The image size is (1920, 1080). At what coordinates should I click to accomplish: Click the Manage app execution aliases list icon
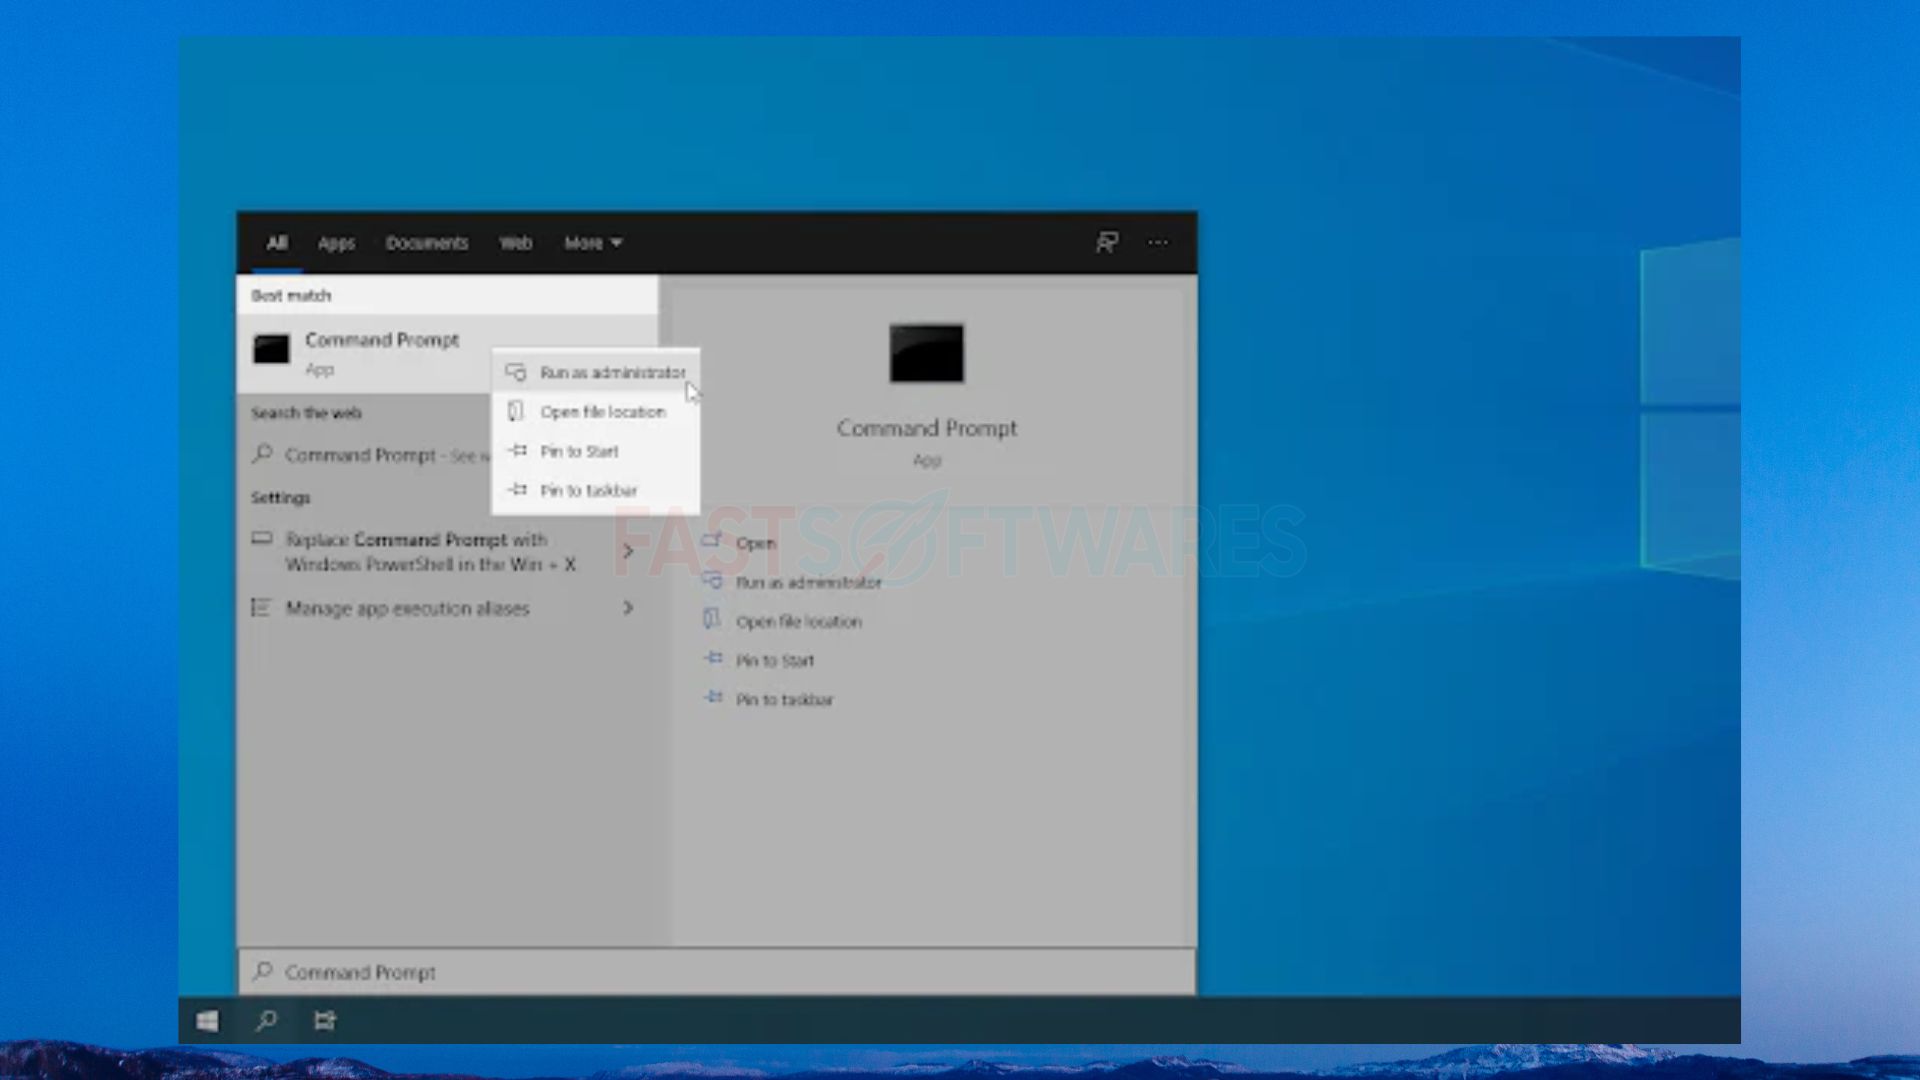click(261, 607)
